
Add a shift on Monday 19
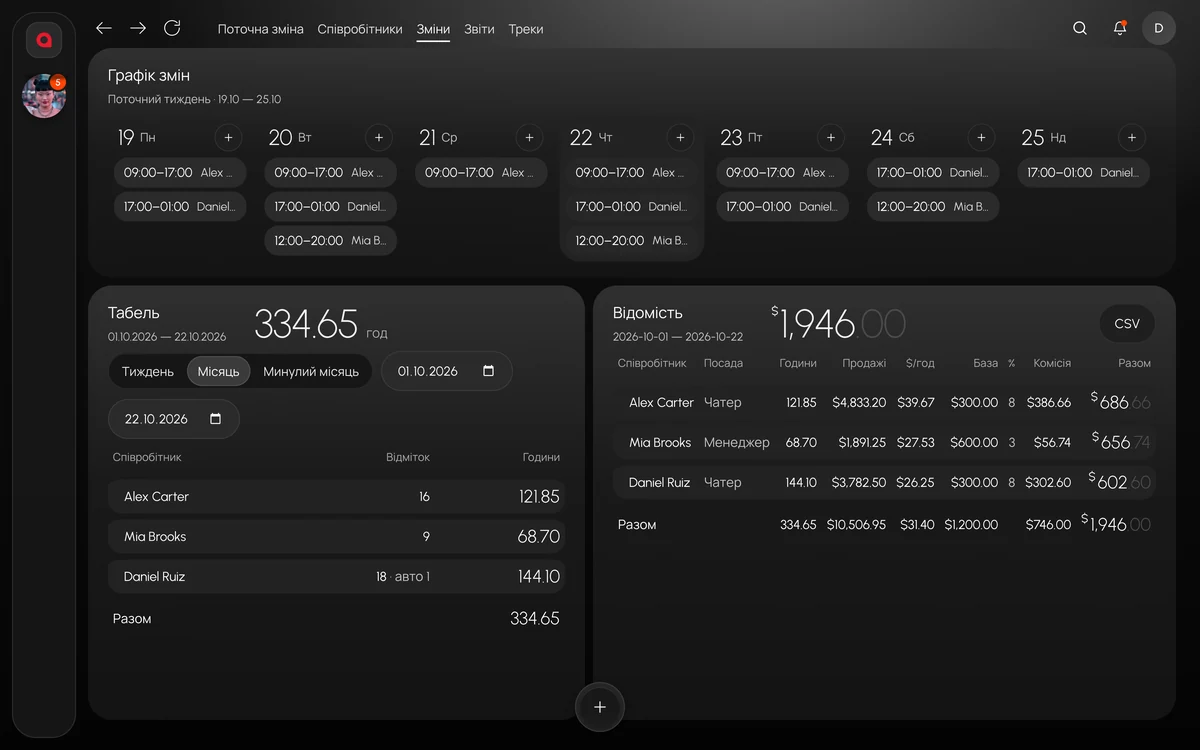228,138
